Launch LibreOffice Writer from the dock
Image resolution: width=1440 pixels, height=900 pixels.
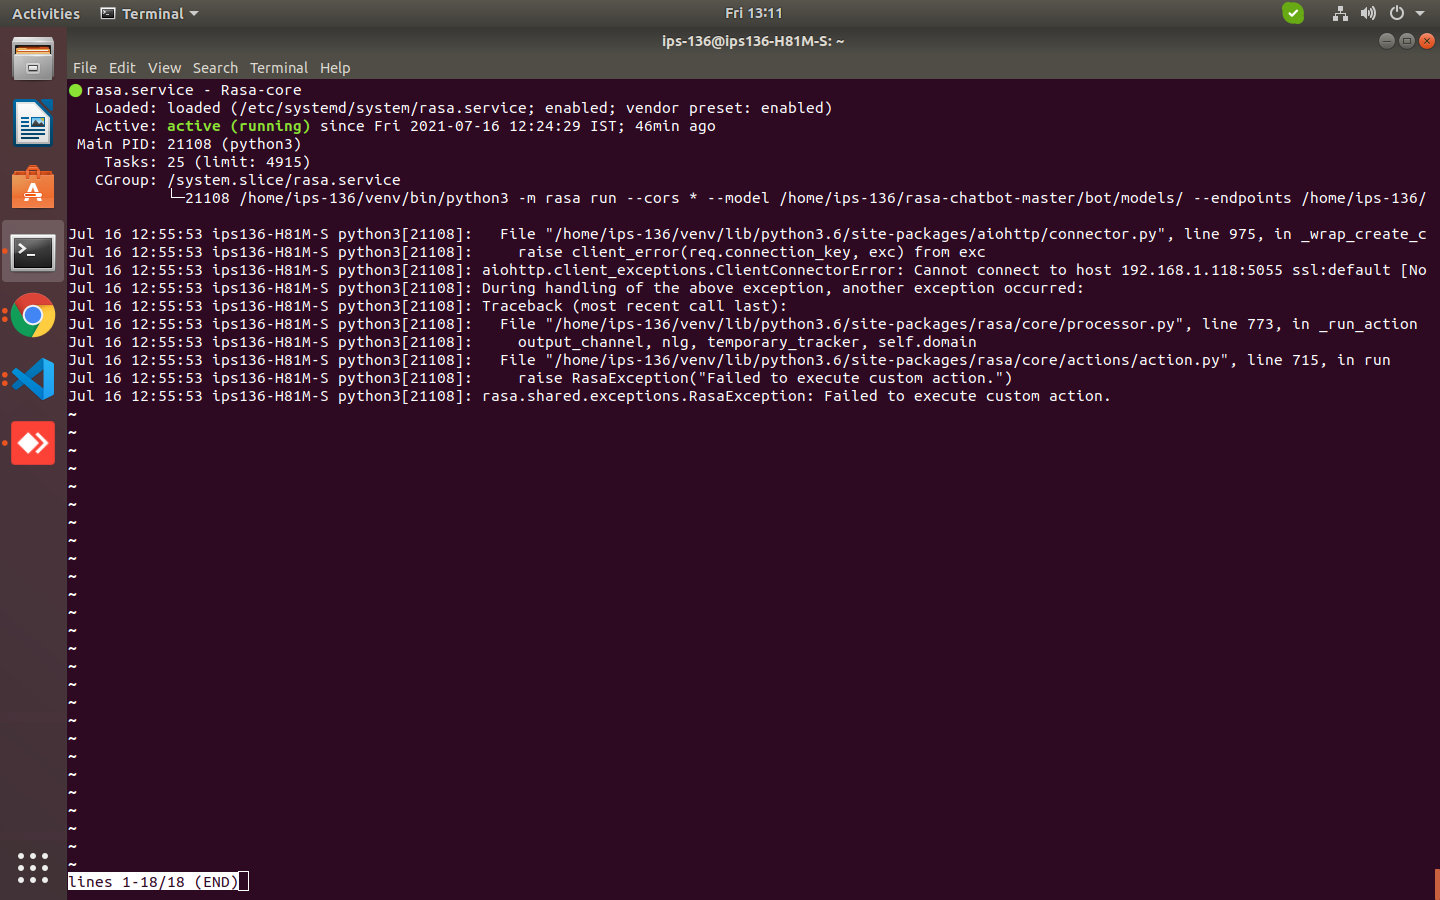[33, 124]
